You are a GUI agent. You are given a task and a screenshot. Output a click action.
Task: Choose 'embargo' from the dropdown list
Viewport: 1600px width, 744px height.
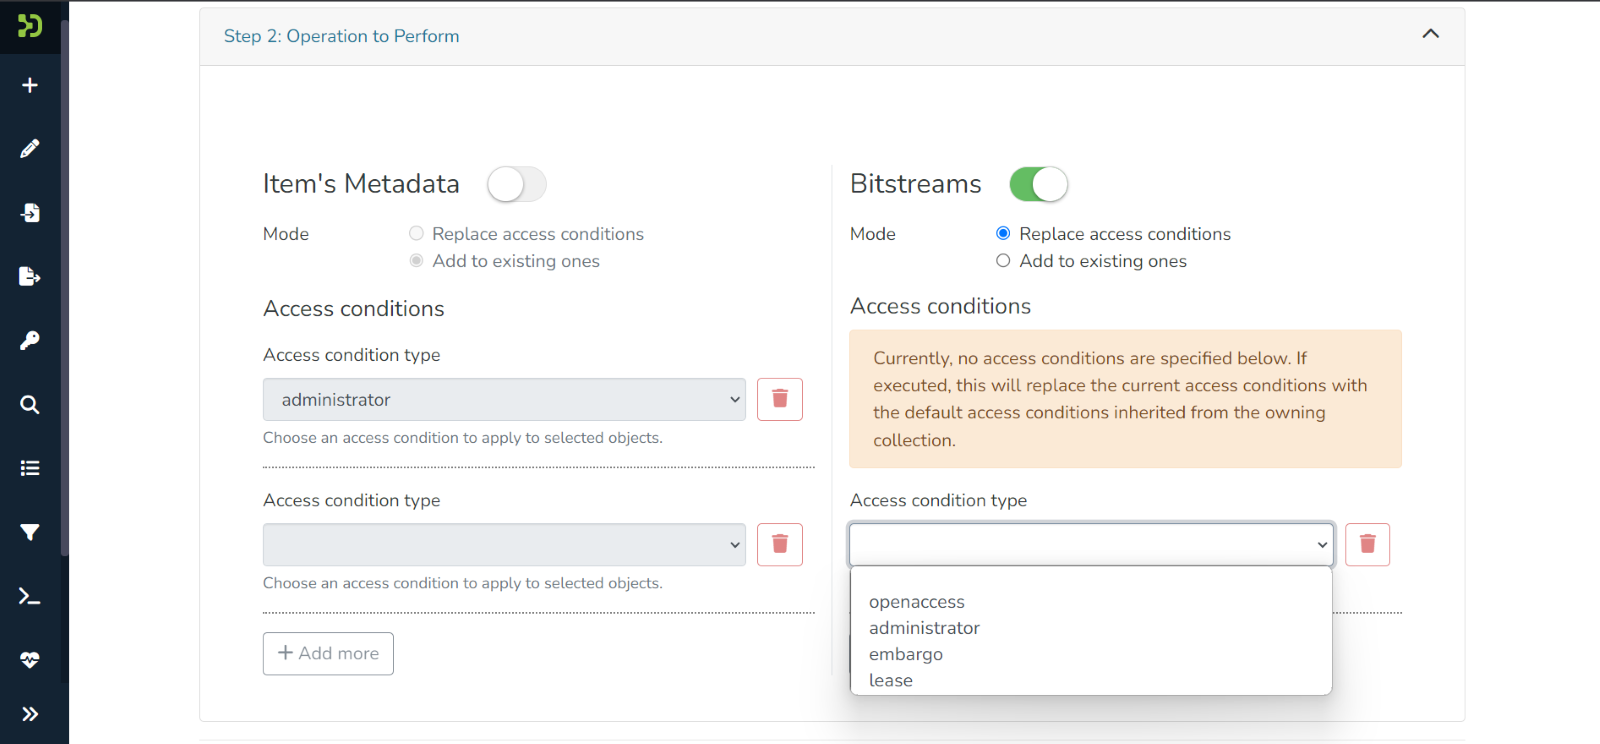tap(906, 654)
